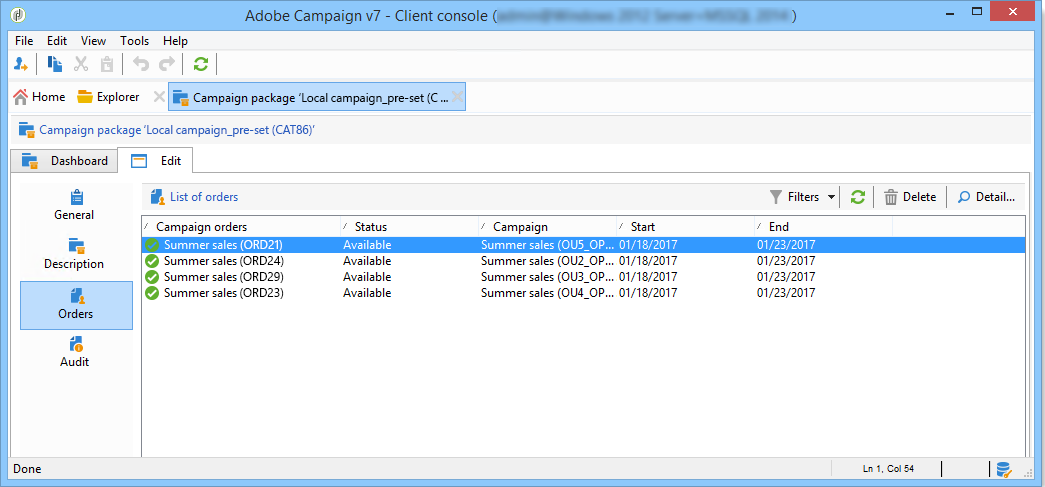
Task: Open the Description section in sidebar
Action: coord(76,254)
